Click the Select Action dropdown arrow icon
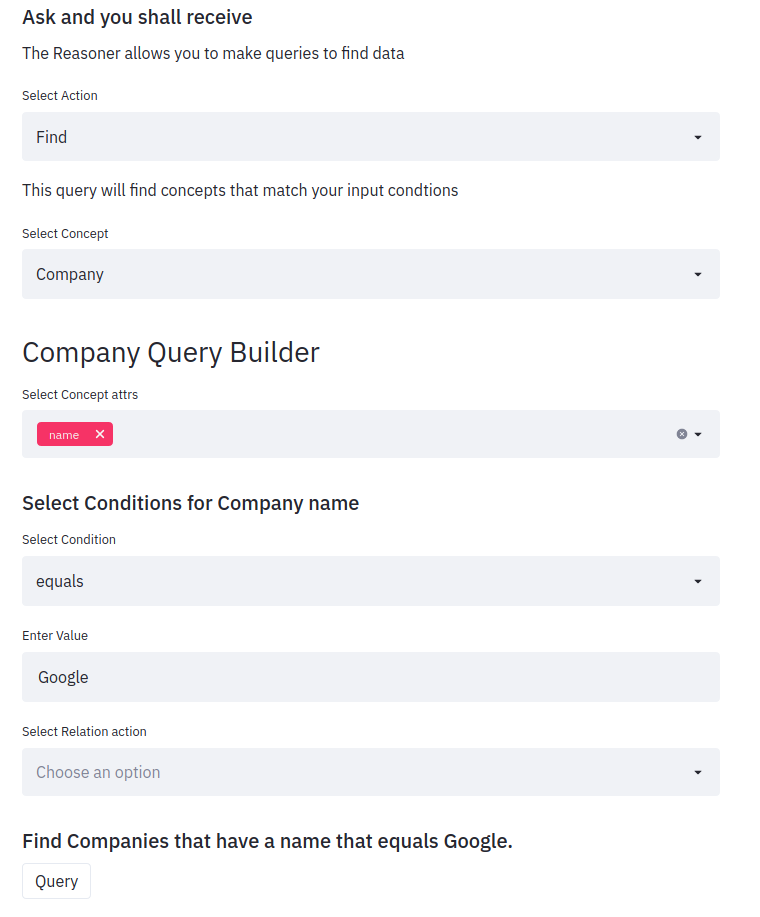 click(x=698, y=137)
